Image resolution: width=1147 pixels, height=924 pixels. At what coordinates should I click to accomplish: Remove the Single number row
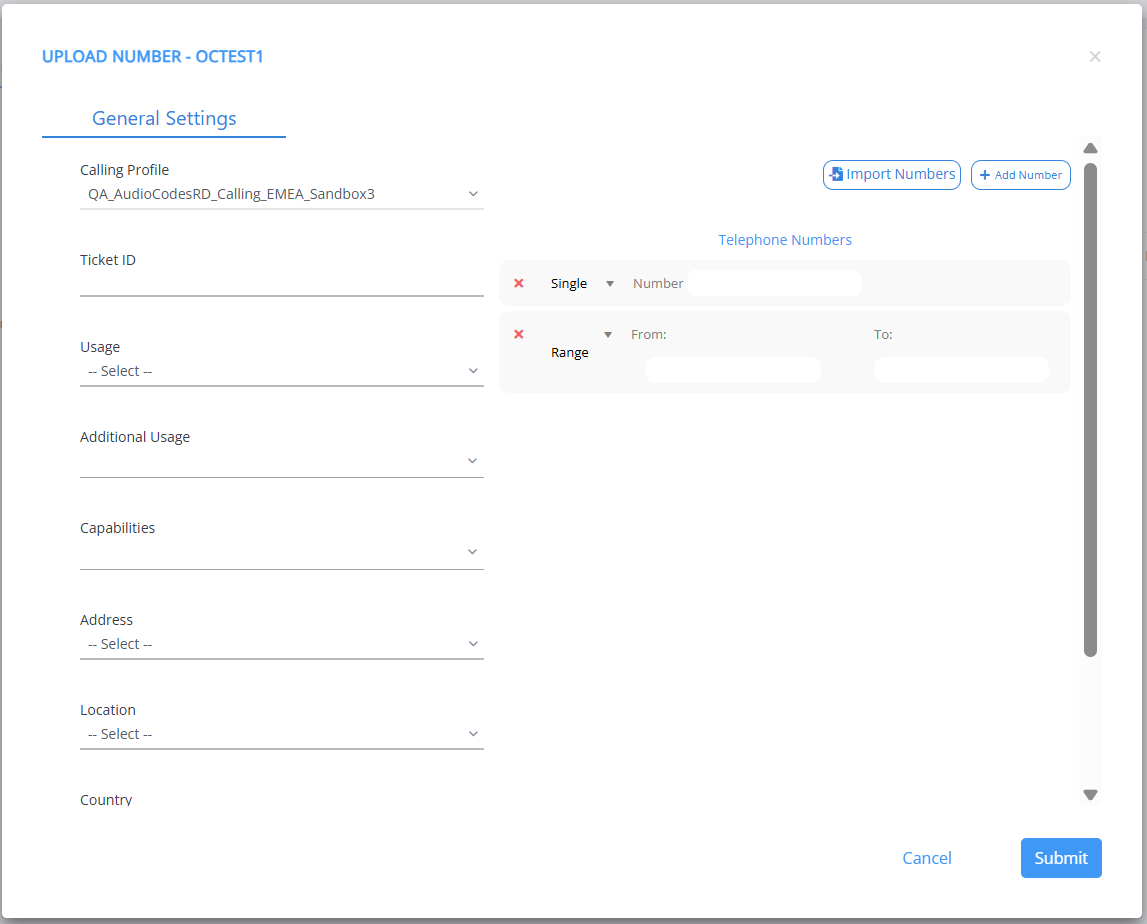519,283
